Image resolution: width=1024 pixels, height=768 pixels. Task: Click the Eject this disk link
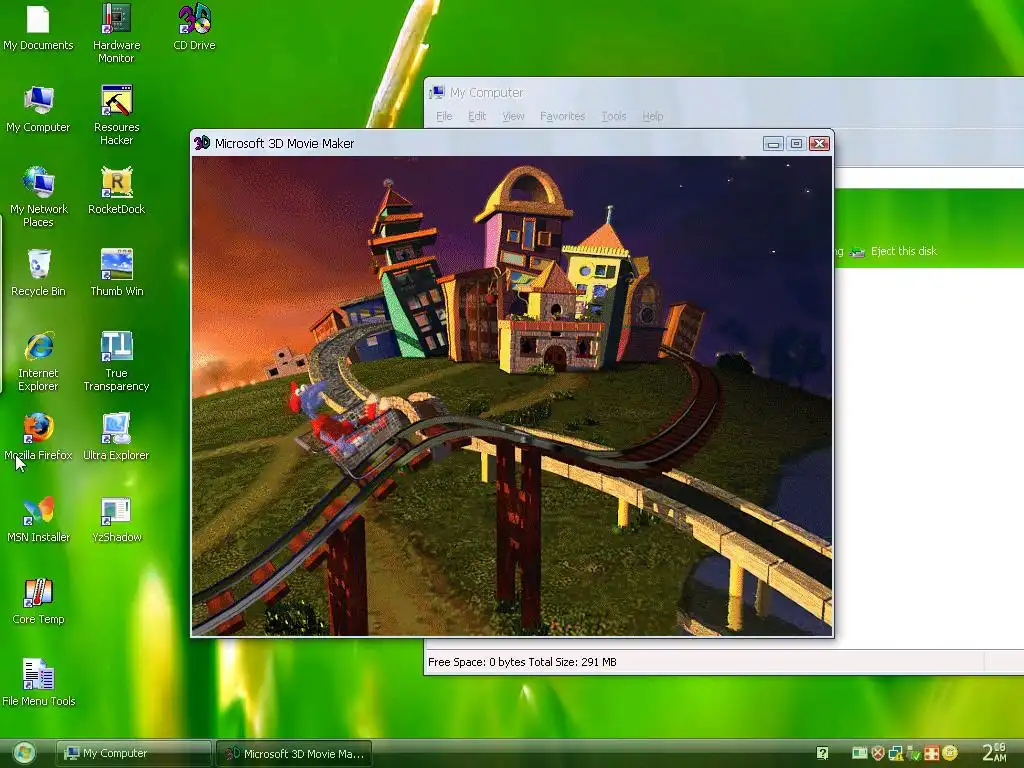pyautogui.click(x=903, y=251)
